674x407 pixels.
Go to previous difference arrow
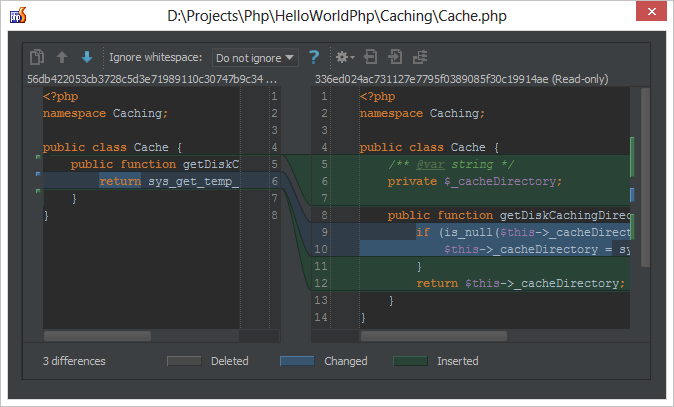[62, 57]
